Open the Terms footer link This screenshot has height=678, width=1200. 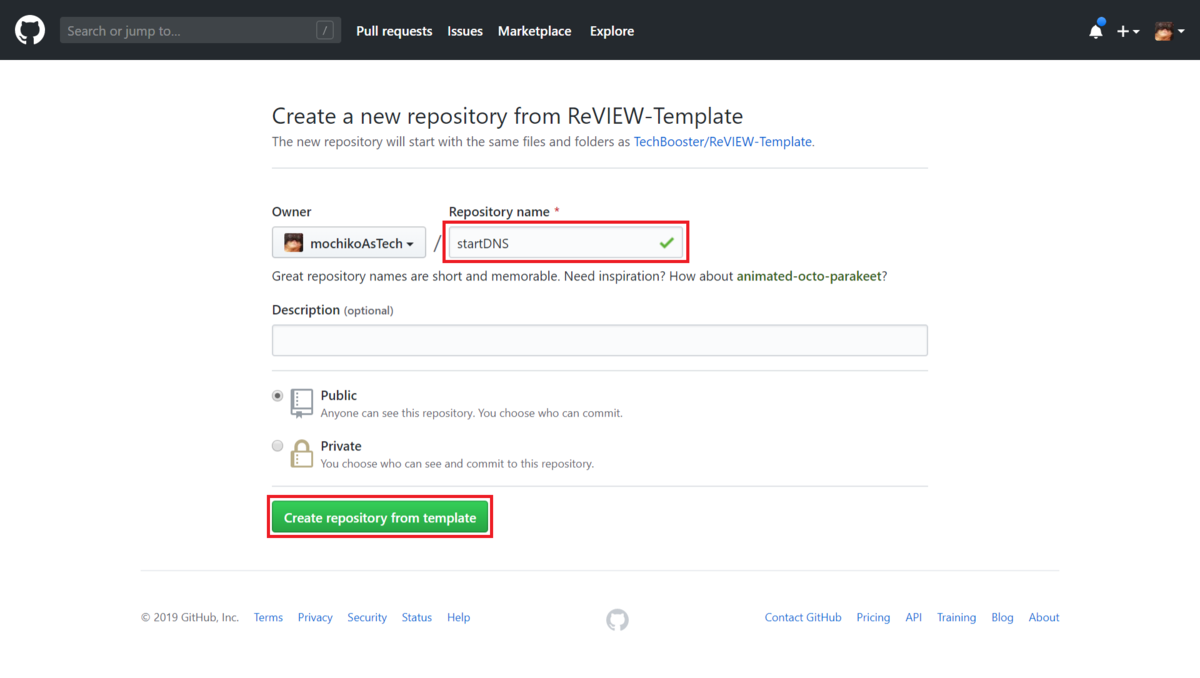tap(268, 618)
